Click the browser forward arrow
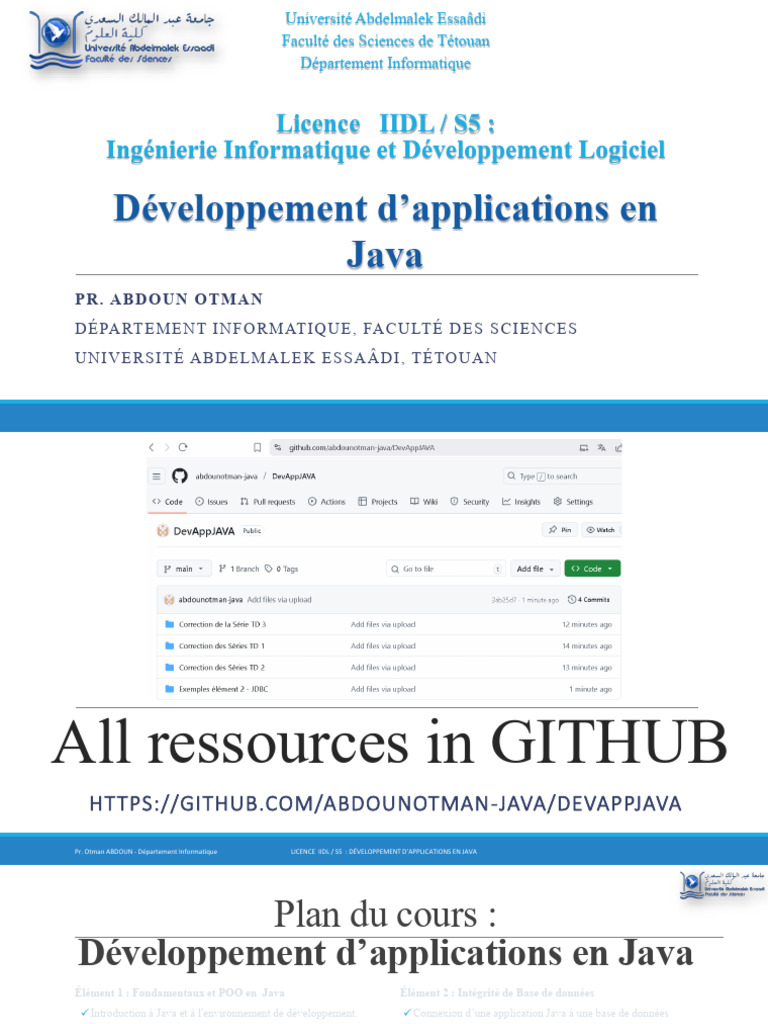The width and height of the screenshot is (768, 1024). pos(167,447)
